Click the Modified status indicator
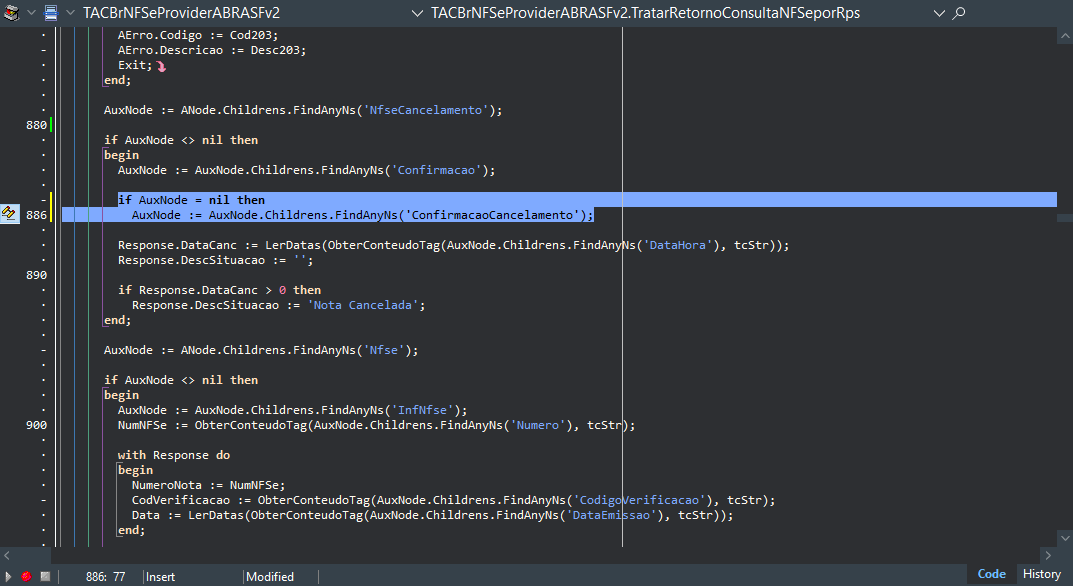Viewport: 1073px width, 586px height. (x=270, y=577)
